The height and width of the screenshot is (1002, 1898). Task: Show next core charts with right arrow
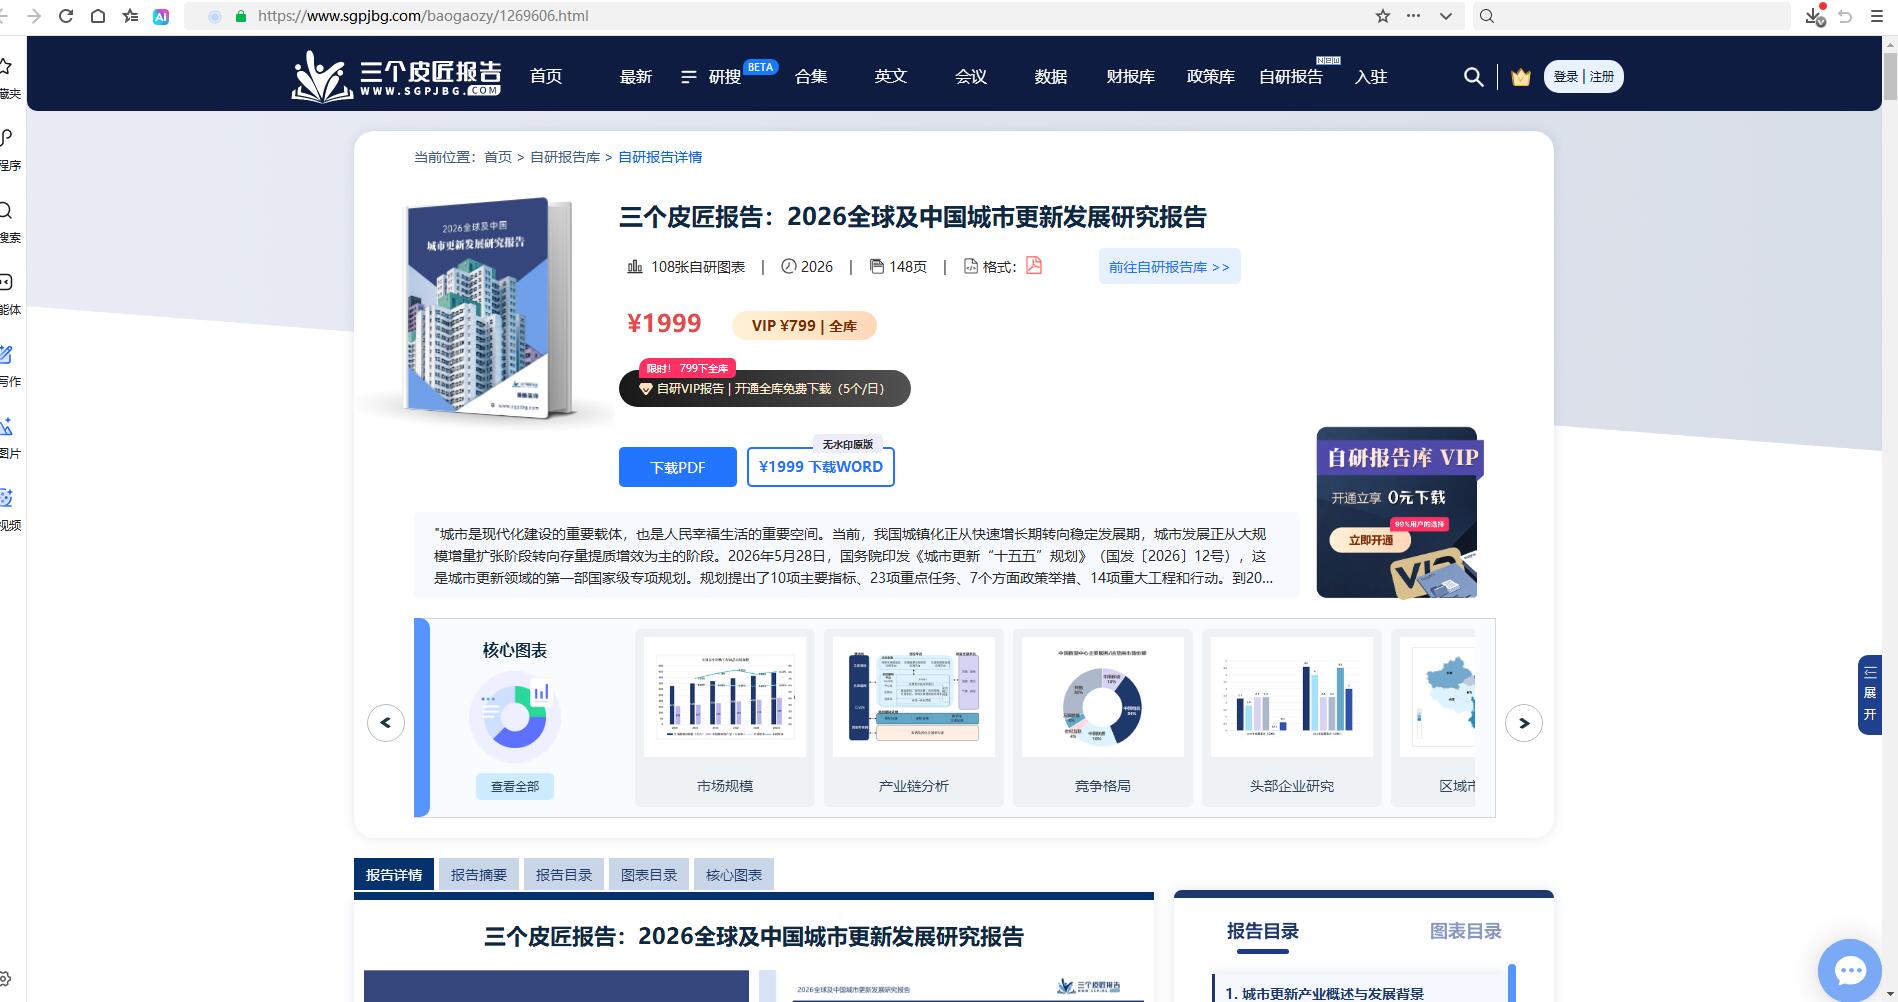[x=1524, y=723]
